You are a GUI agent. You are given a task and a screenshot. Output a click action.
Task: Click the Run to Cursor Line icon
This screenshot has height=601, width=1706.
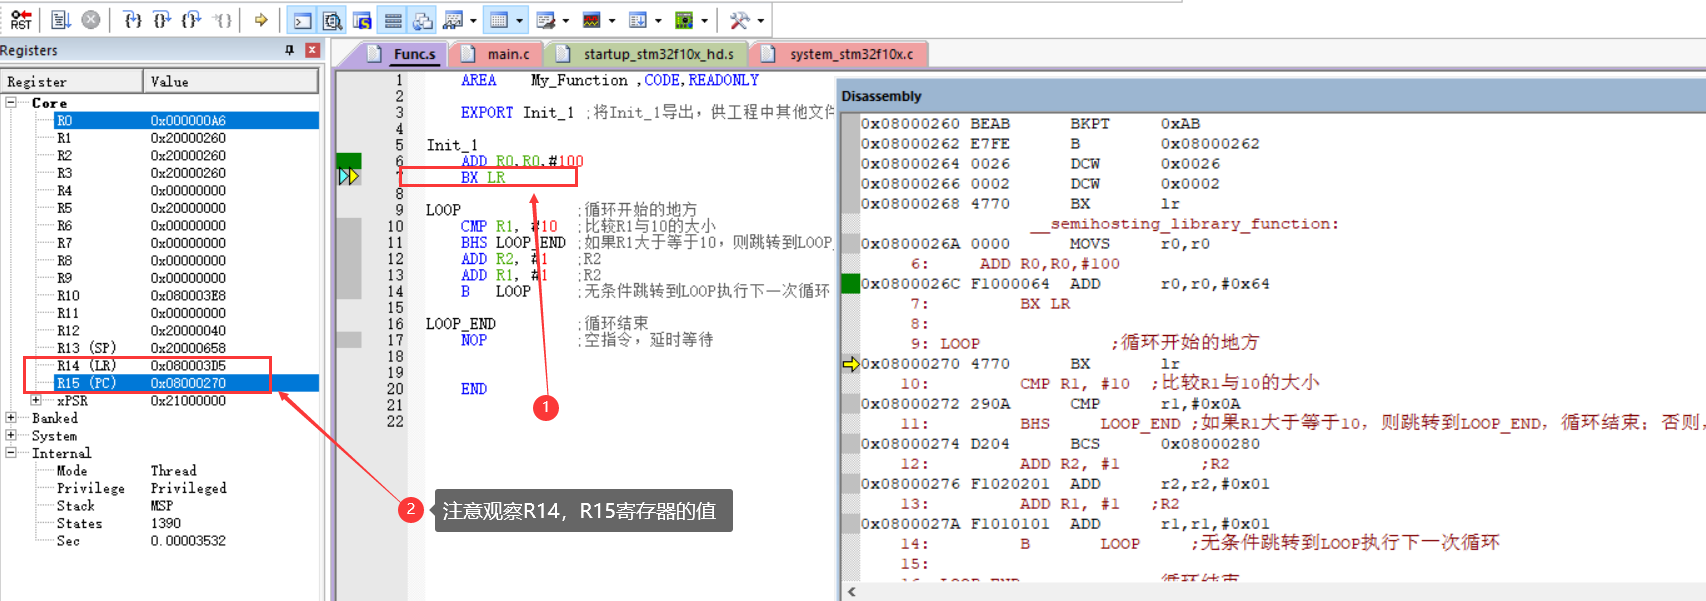pyautogui.click(x=224, y=20)
